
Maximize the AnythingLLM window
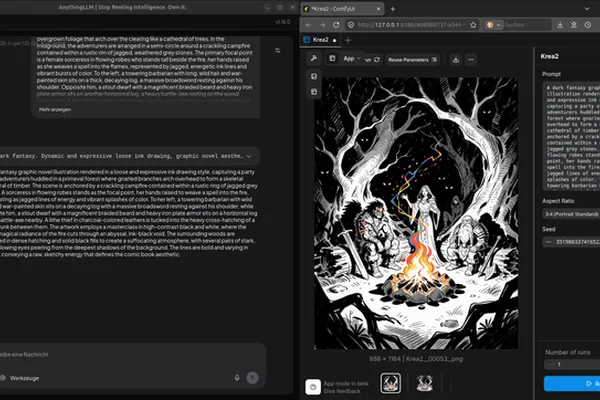(280, 7)
